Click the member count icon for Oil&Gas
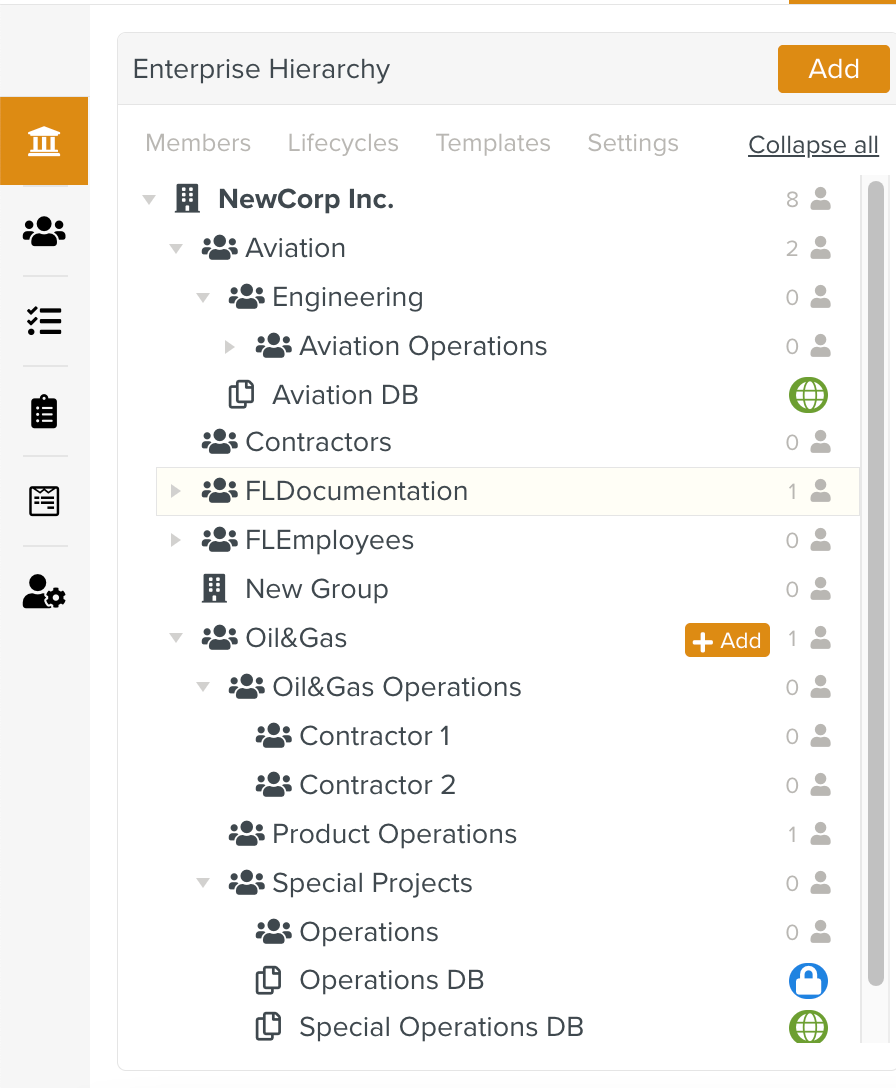 [820, 638]
